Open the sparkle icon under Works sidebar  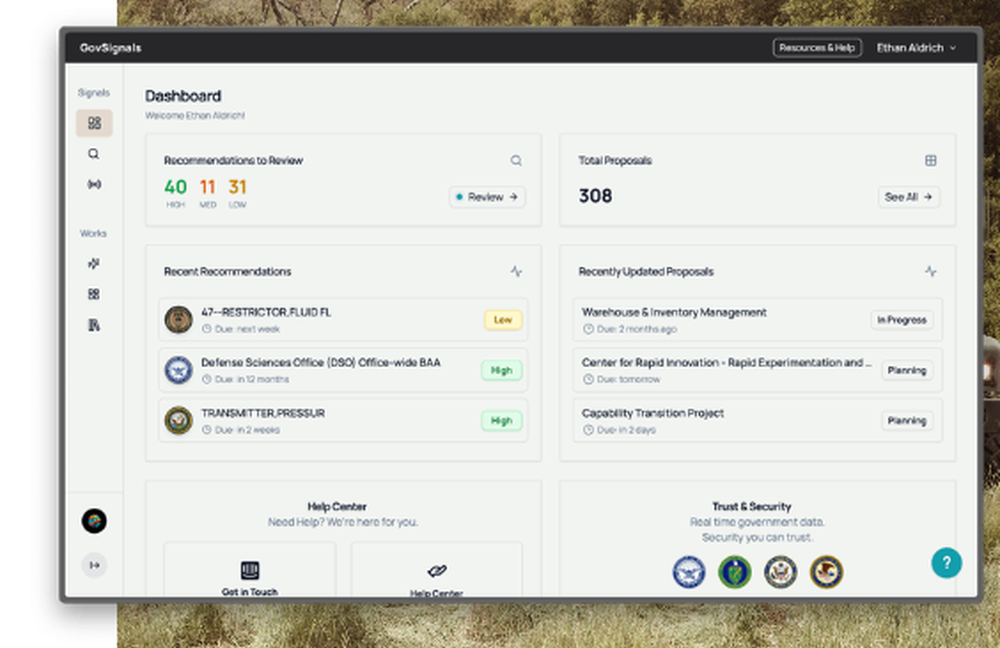coord(94,263)
